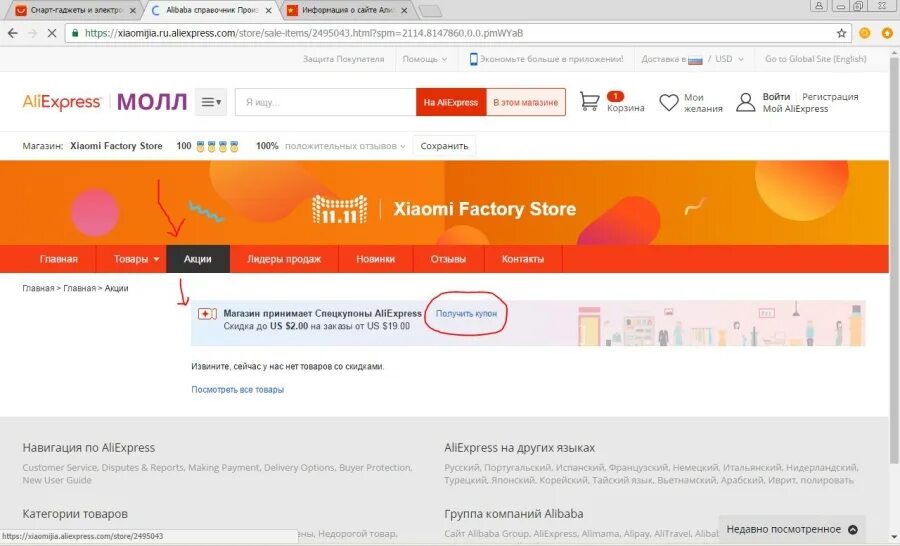The width and height of the screenshot is (900, 546).
Task: Click the Получить купон link
Action: 466,313
